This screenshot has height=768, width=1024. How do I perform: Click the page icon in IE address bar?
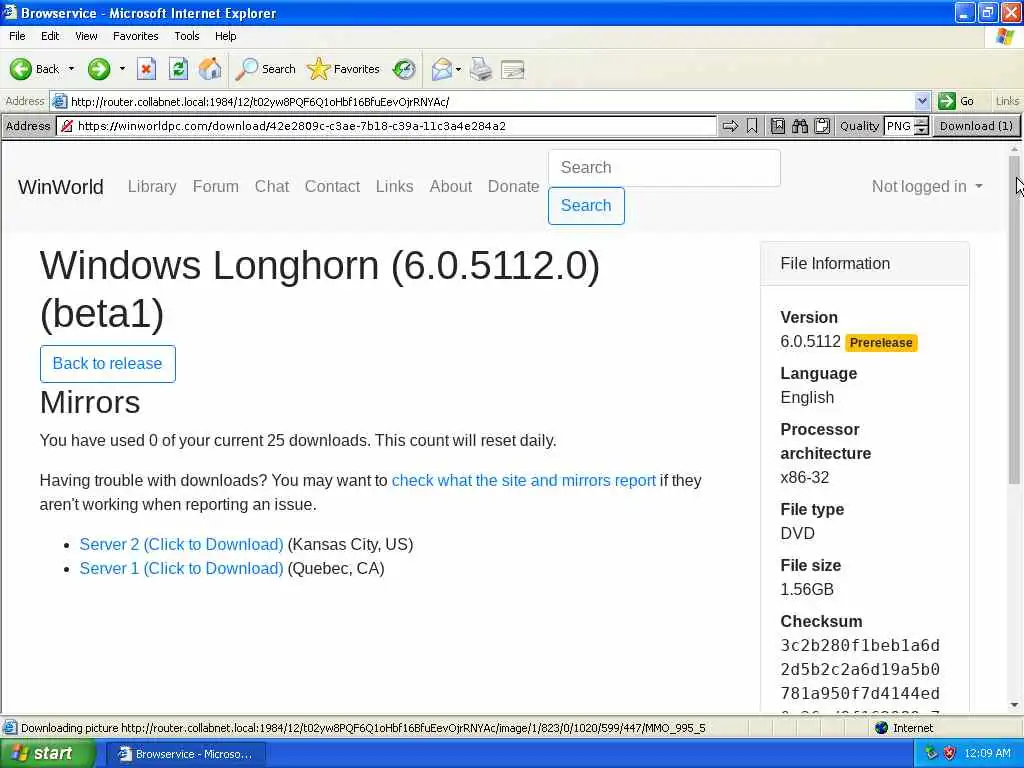pos(59,101)
